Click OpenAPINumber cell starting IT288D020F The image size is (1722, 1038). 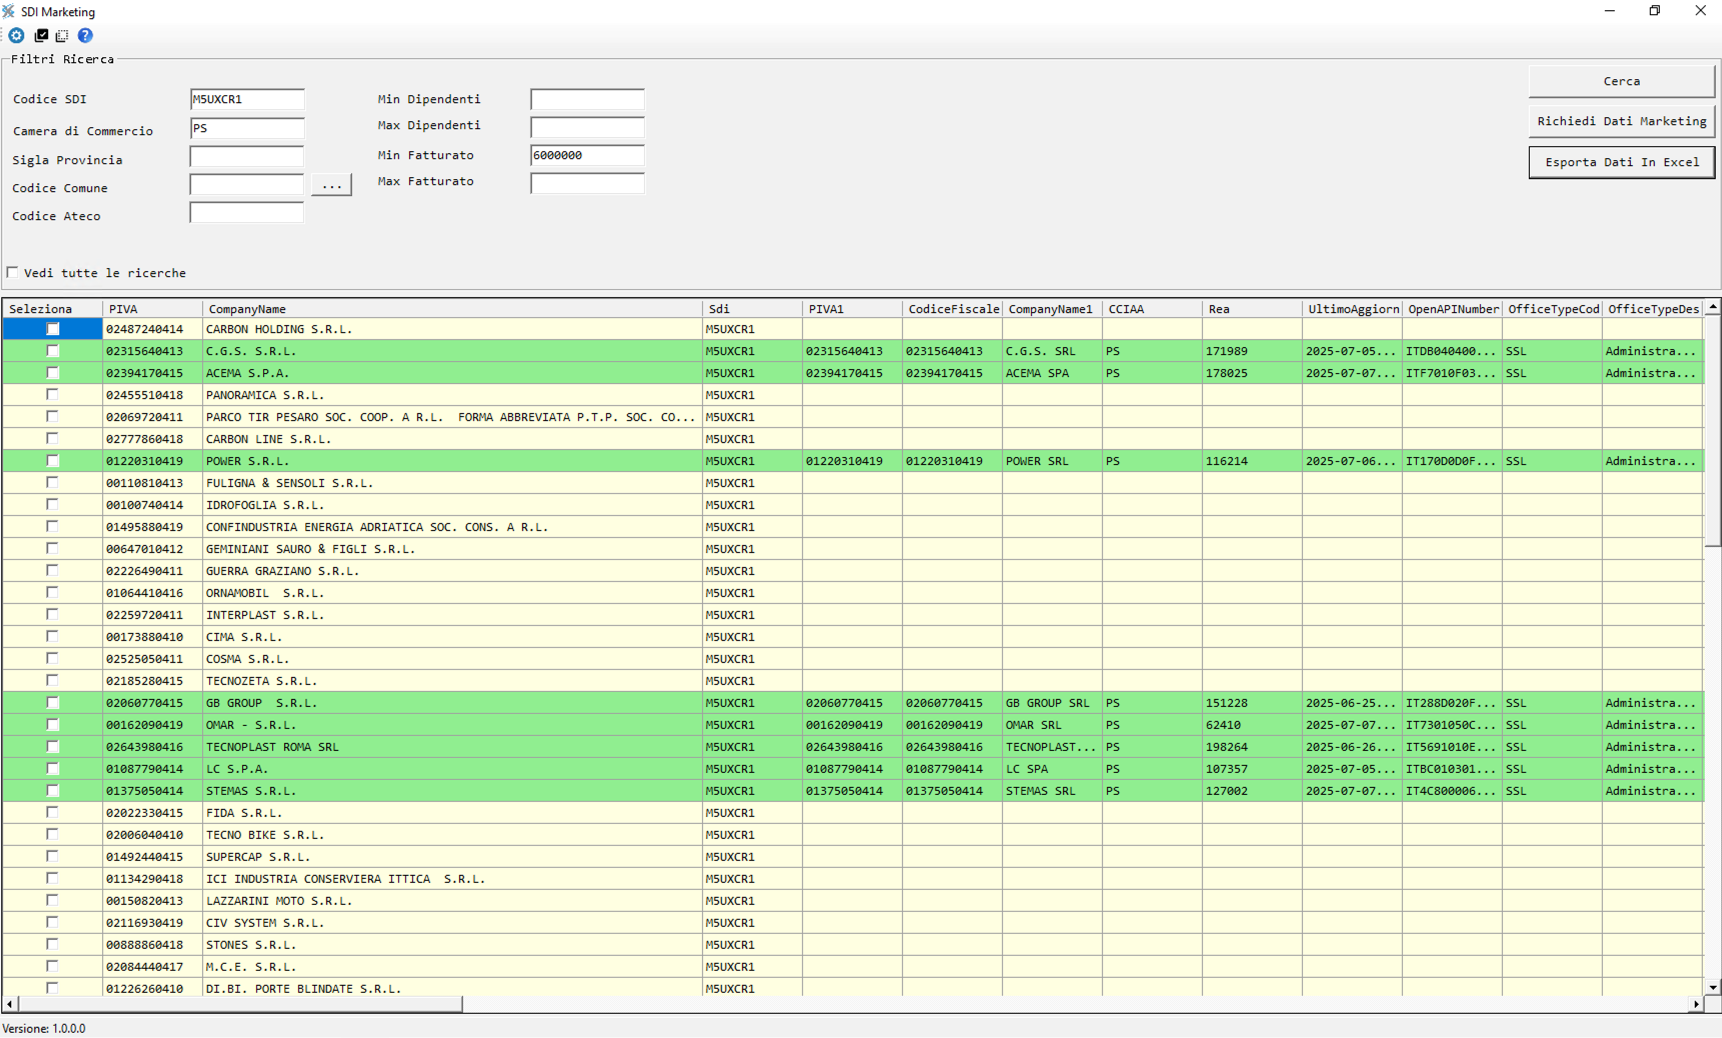click(1452, 703)
